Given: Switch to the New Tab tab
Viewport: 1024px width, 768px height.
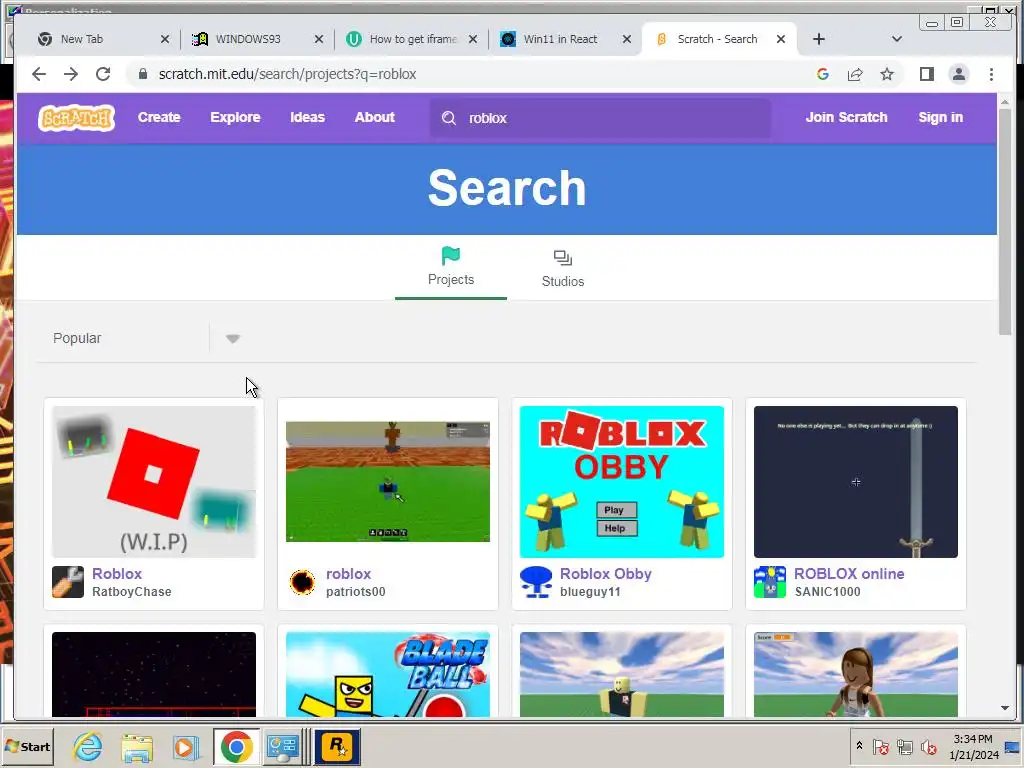Looking at the screenshot, I should [82, 39].
